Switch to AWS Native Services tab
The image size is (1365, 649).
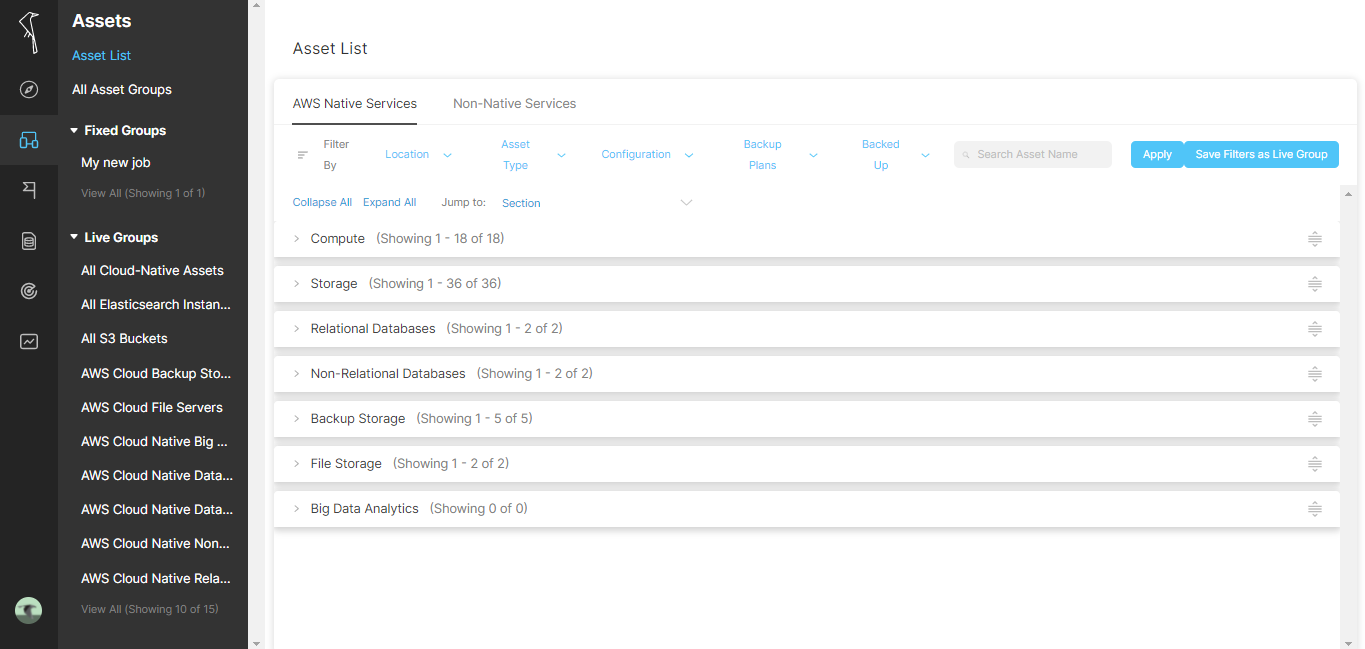click(x=355, y=104)
